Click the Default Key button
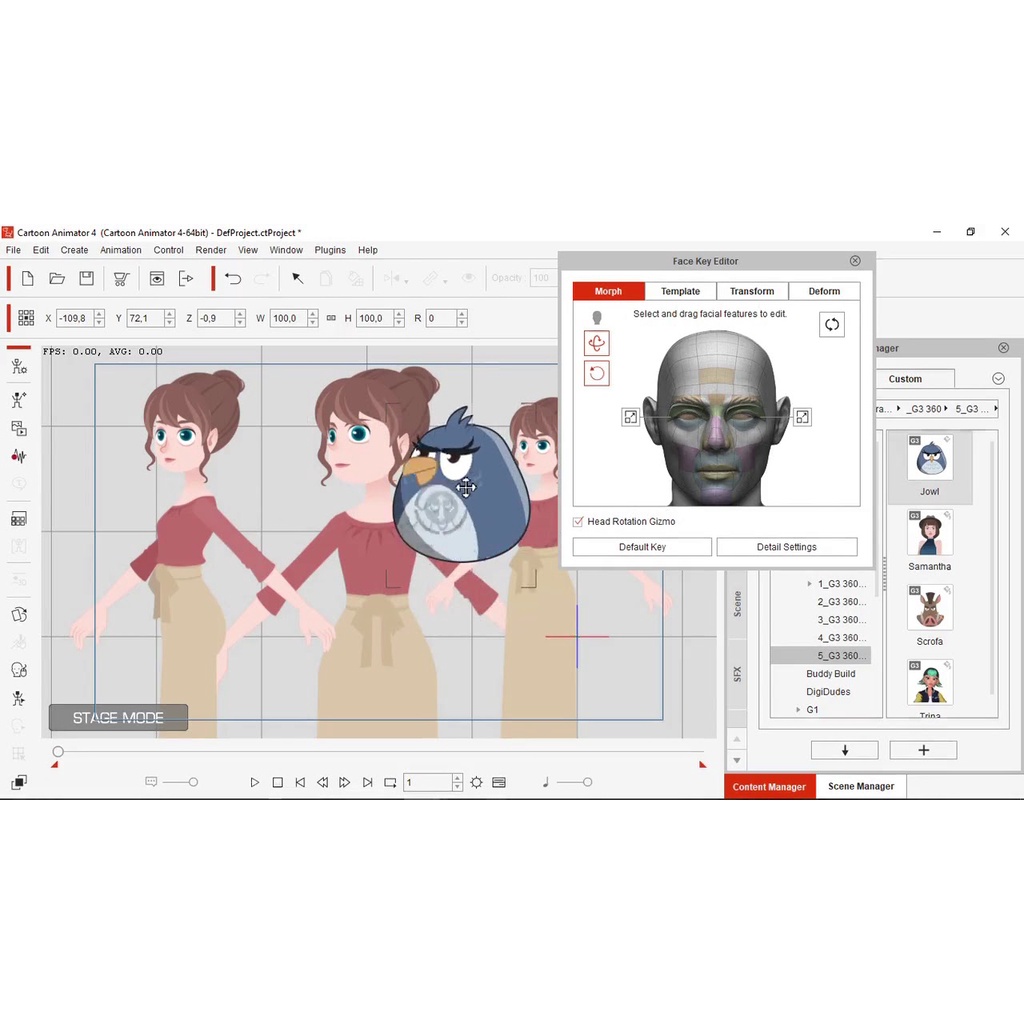 coord(642,547)
